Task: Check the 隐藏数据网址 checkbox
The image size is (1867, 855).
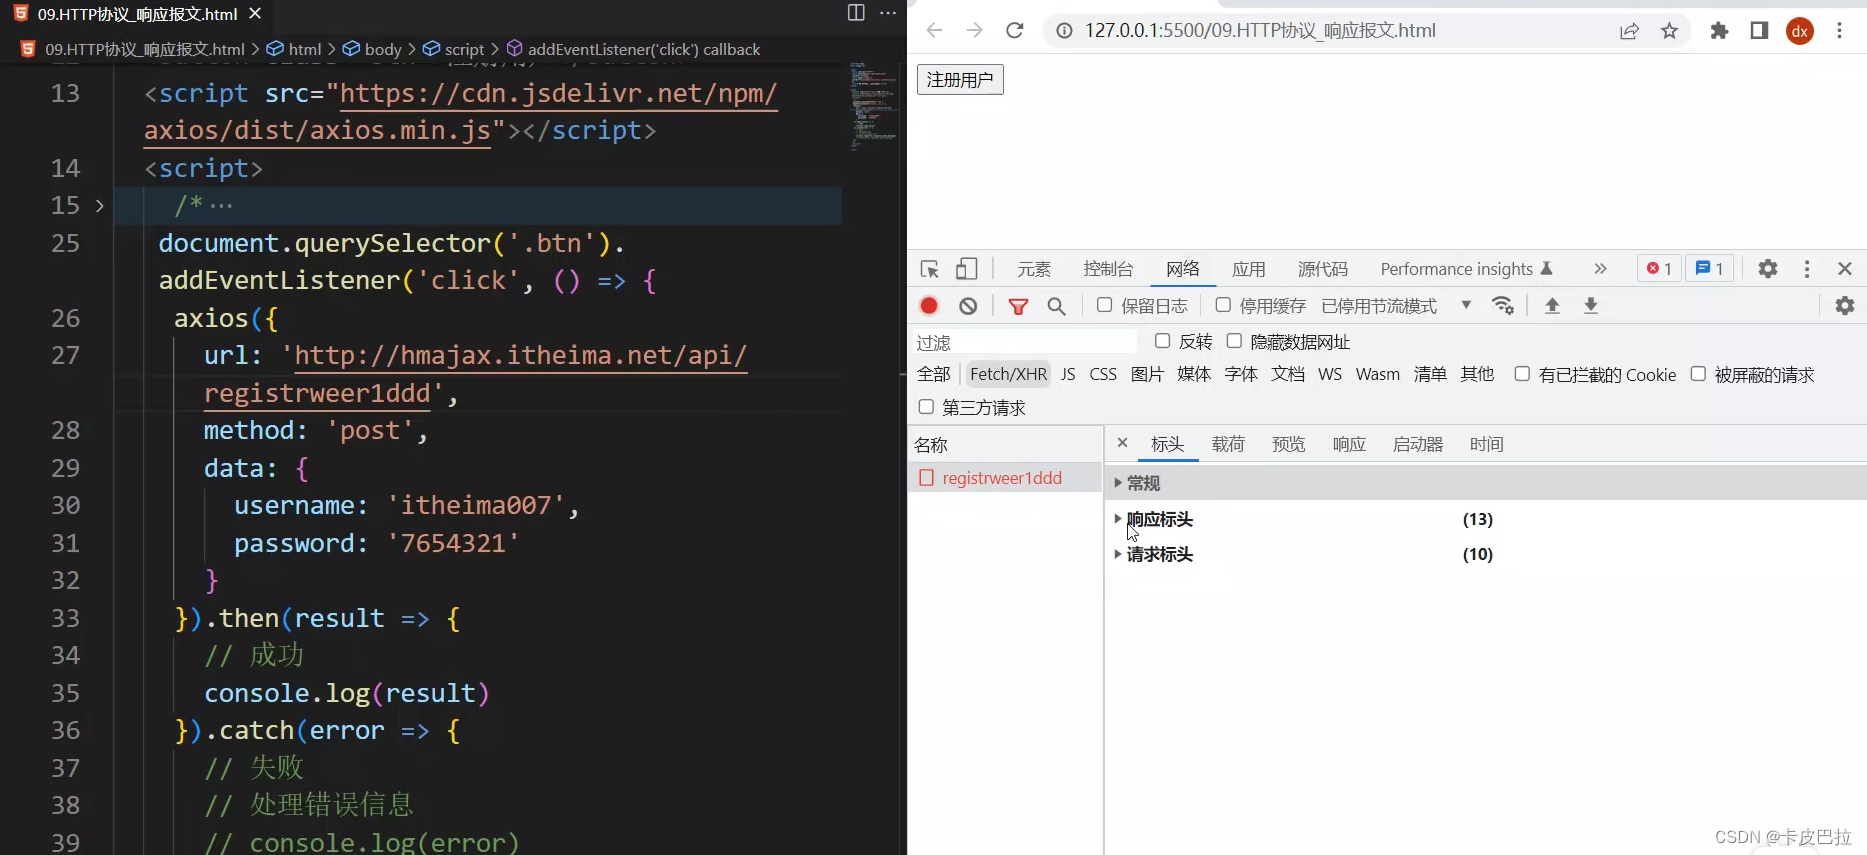Action: tap(1235, 341)
